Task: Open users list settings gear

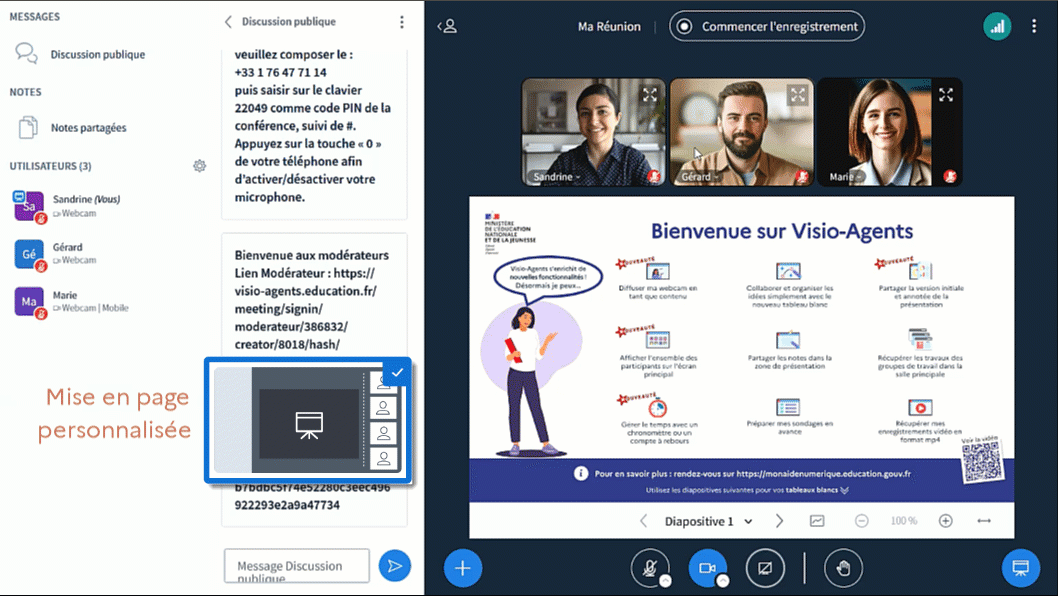Action: pyautogui.click(x=199, y=166)
